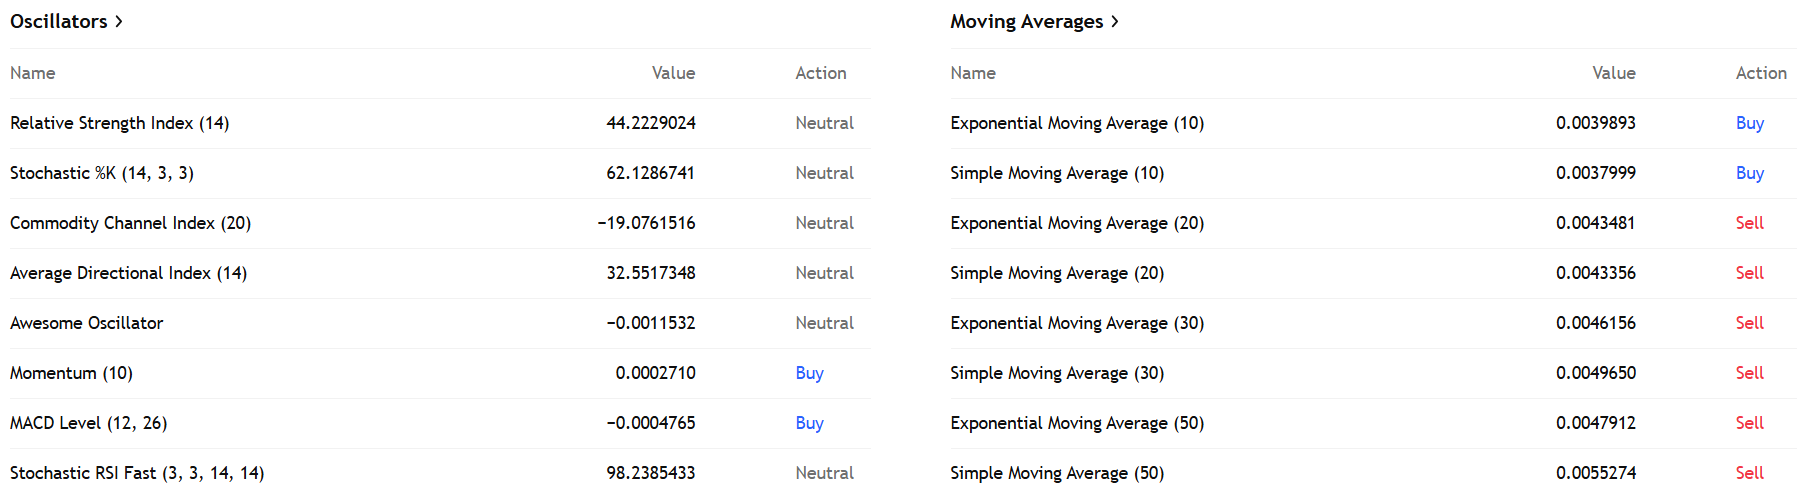
Task: Click the chevron next to Oscillators
Action: pos(119,21)
